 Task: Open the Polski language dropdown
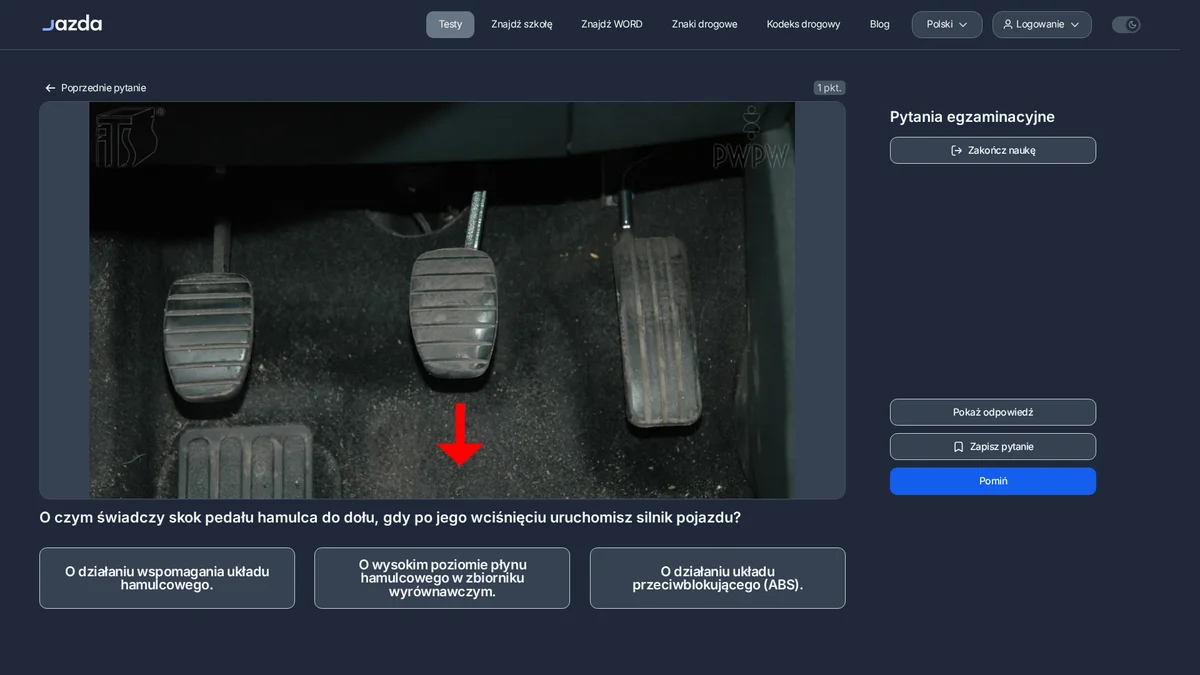(947, 24)
